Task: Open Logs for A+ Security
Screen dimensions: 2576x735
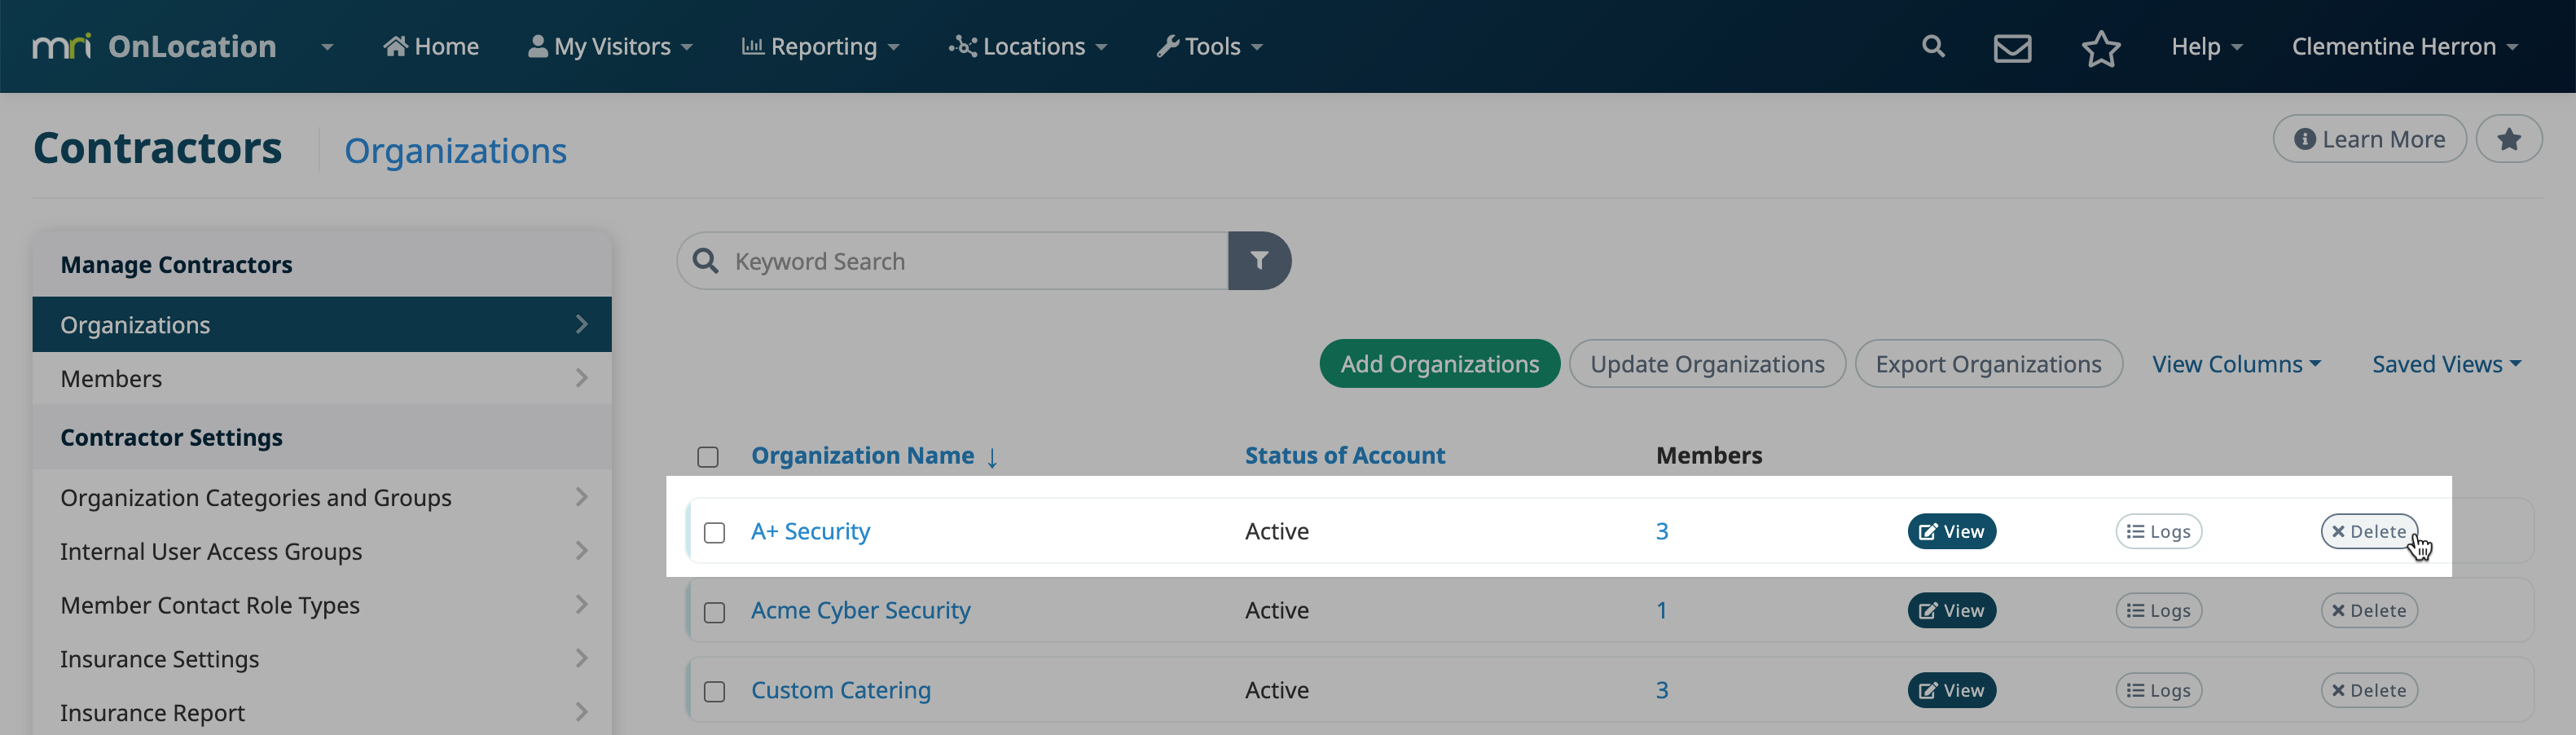Action: [2158, 531]
